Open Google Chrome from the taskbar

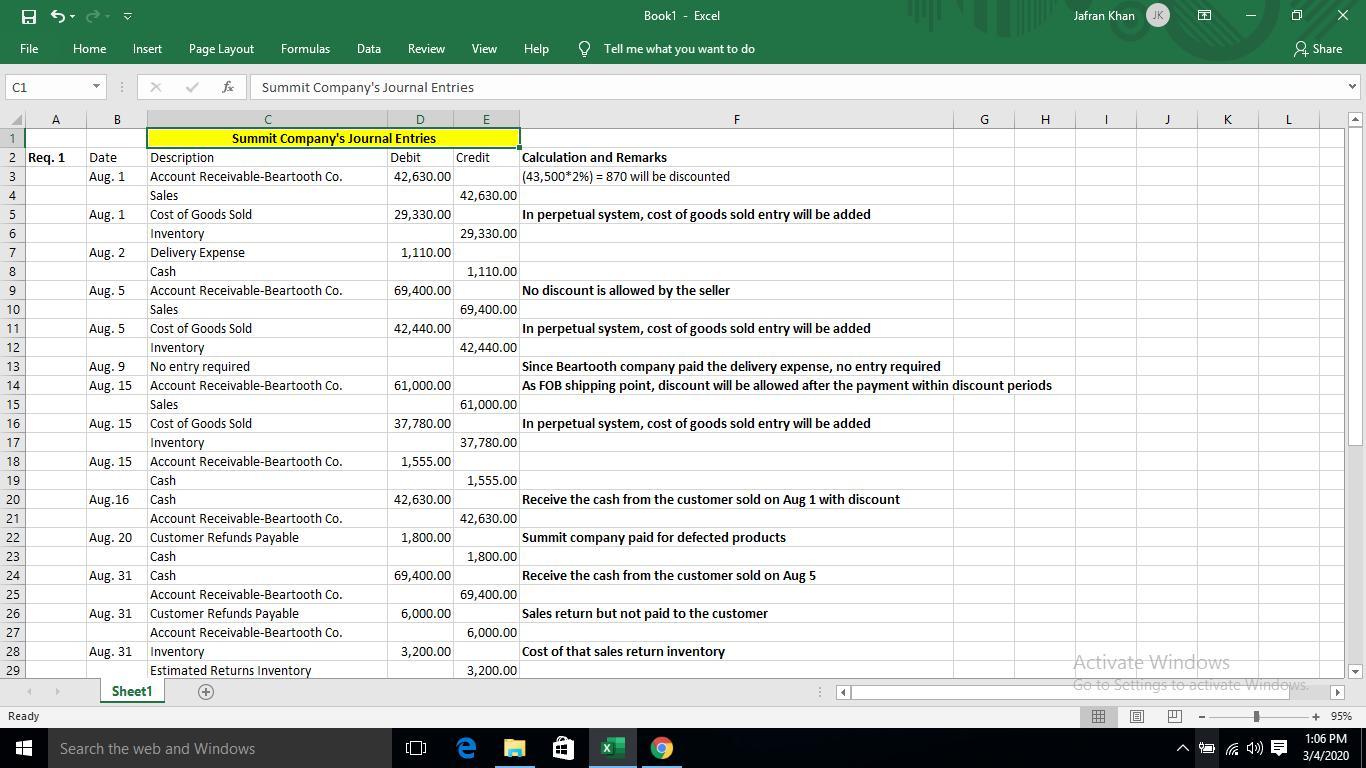point(661,748)
